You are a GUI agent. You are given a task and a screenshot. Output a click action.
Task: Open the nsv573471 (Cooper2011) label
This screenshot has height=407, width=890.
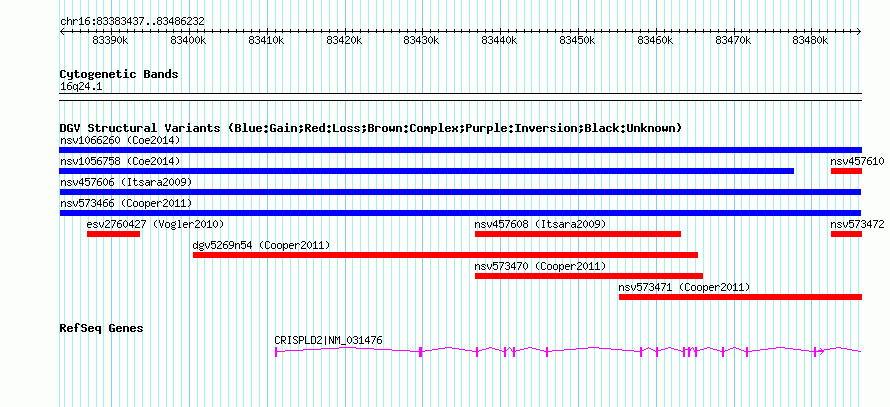click(x=685, y=287)
